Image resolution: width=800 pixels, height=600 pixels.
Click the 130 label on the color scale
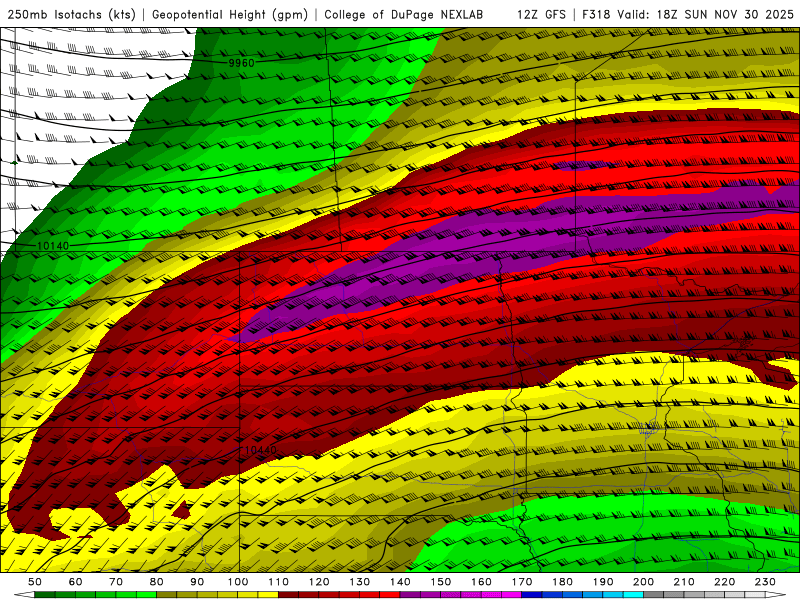tap(360, 582)
